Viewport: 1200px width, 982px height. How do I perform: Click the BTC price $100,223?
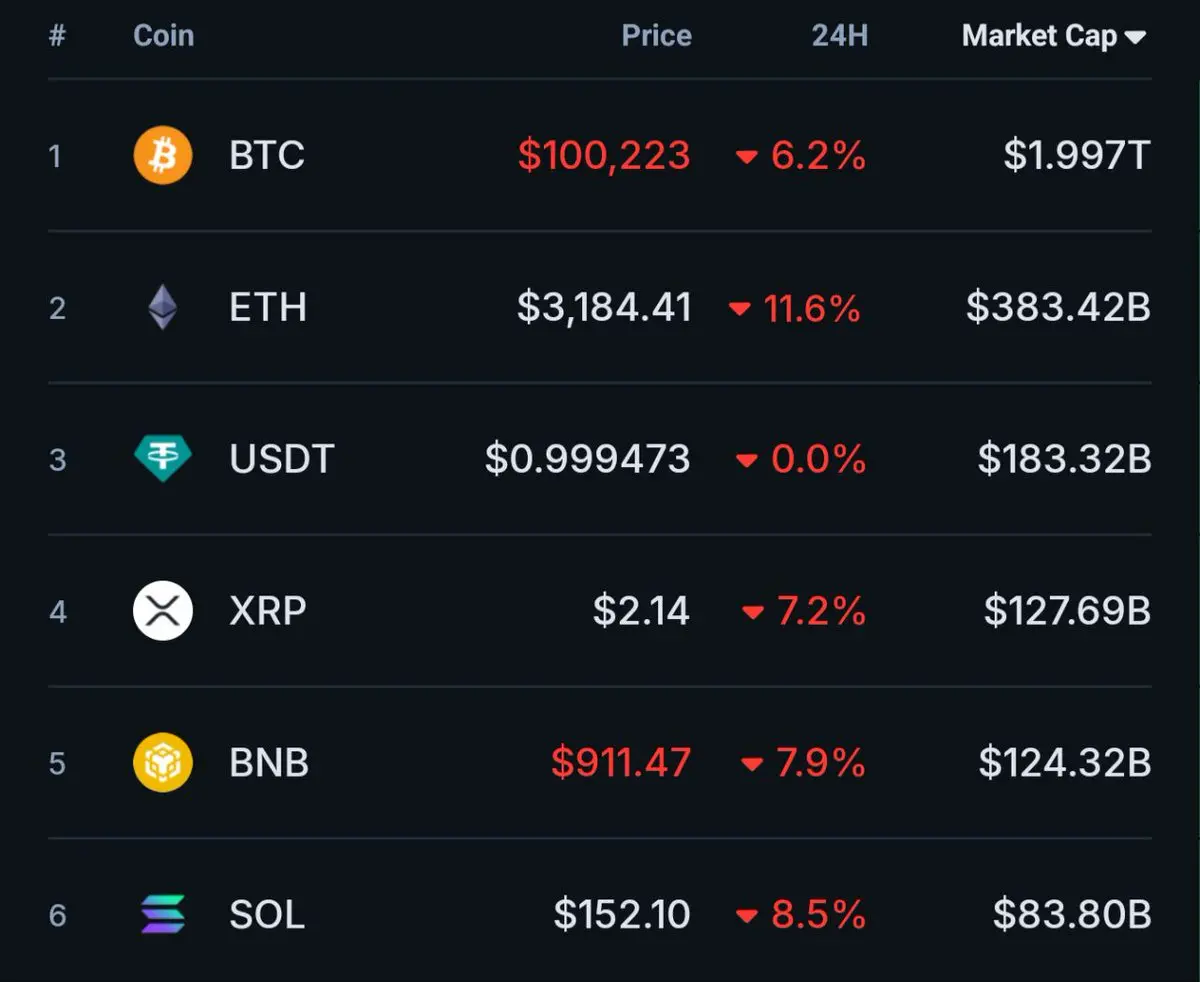pyautogui.click(x=604, y=156)
